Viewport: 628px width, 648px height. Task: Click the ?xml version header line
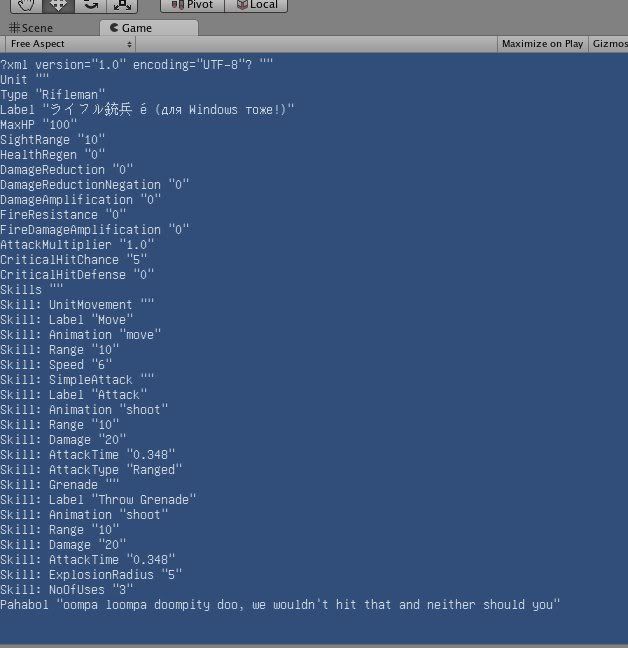click(x=136, y=65)
